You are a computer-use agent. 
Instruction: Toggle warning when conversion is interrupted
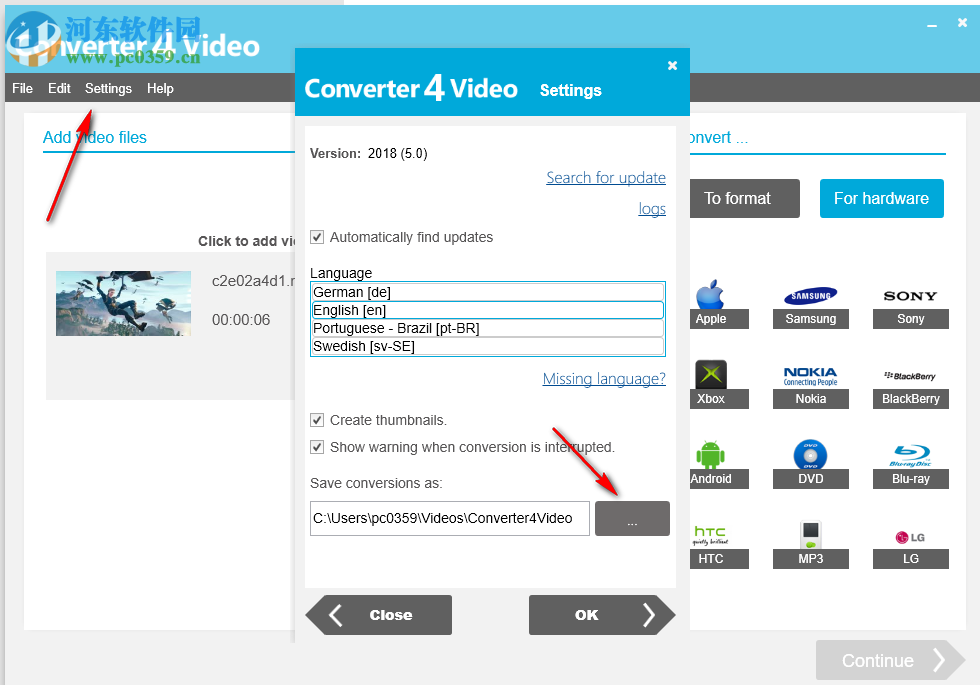(x=317, y=447)
